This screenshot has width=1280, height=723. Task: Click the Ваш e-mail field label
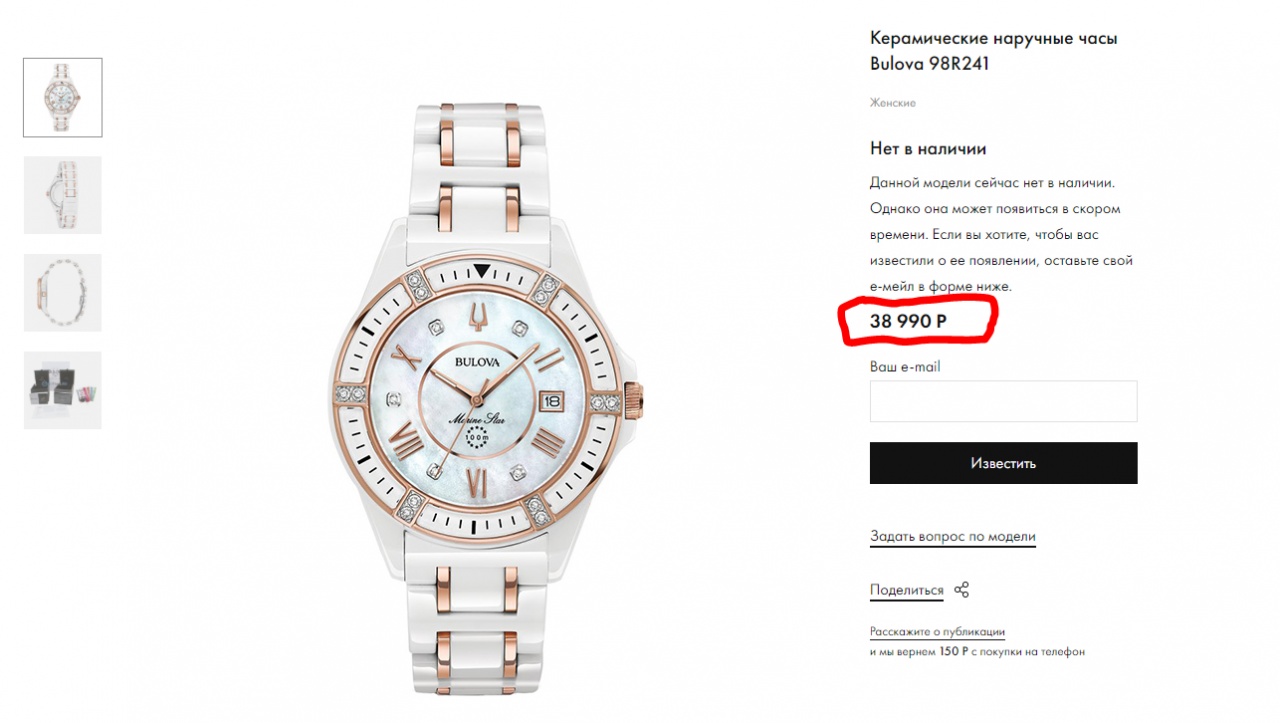[905, 367]
